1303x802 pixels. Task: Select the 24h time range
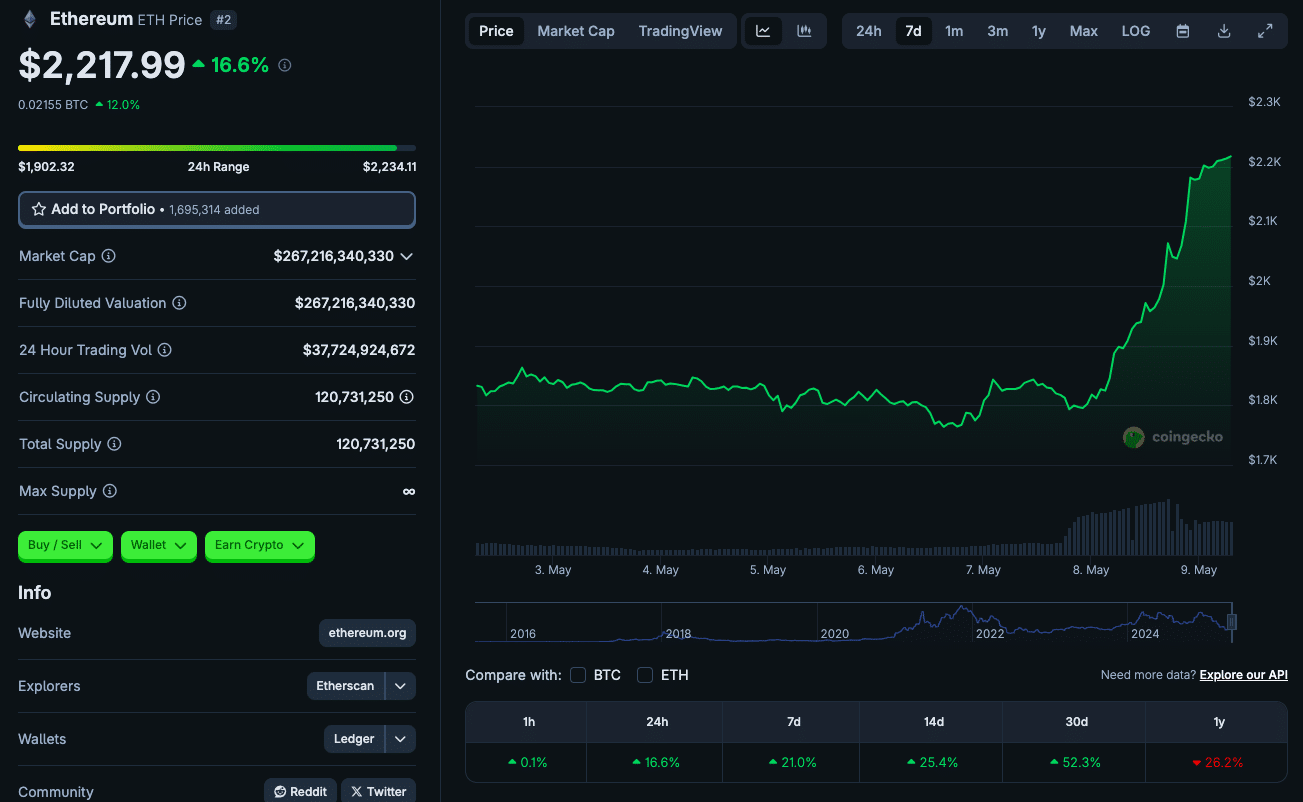point(869,31)
